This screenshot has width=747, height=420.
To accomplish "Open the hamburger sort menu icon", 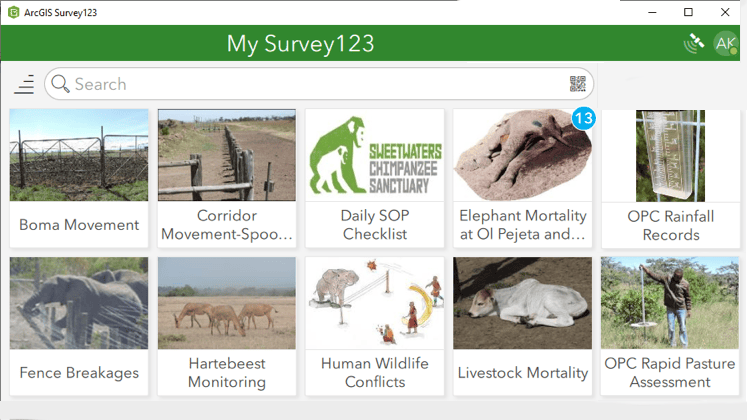I will 25,84.
